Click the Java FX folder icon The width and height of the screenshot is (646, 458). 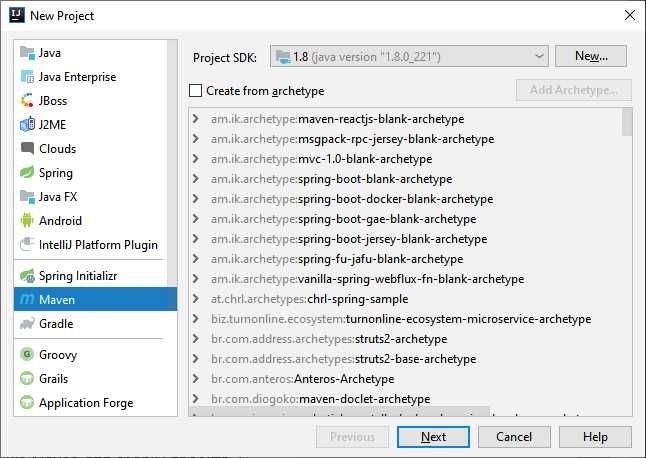pyautogui.click(x=28, y=196)
